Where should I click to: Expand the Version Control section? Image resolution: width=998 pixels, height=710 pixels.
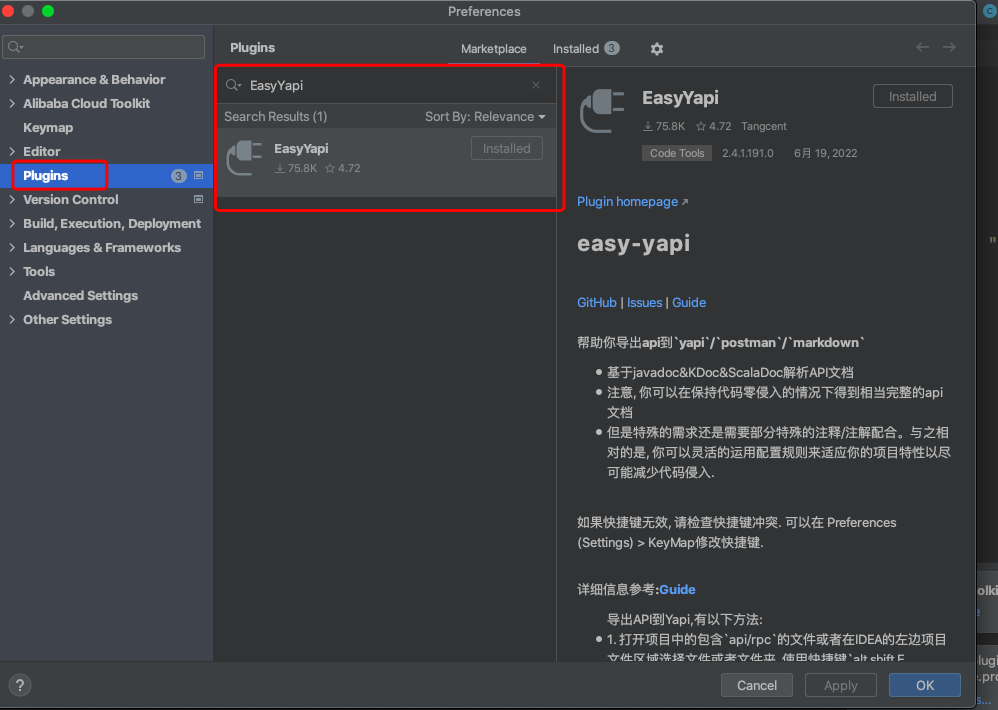pos(12,199)
